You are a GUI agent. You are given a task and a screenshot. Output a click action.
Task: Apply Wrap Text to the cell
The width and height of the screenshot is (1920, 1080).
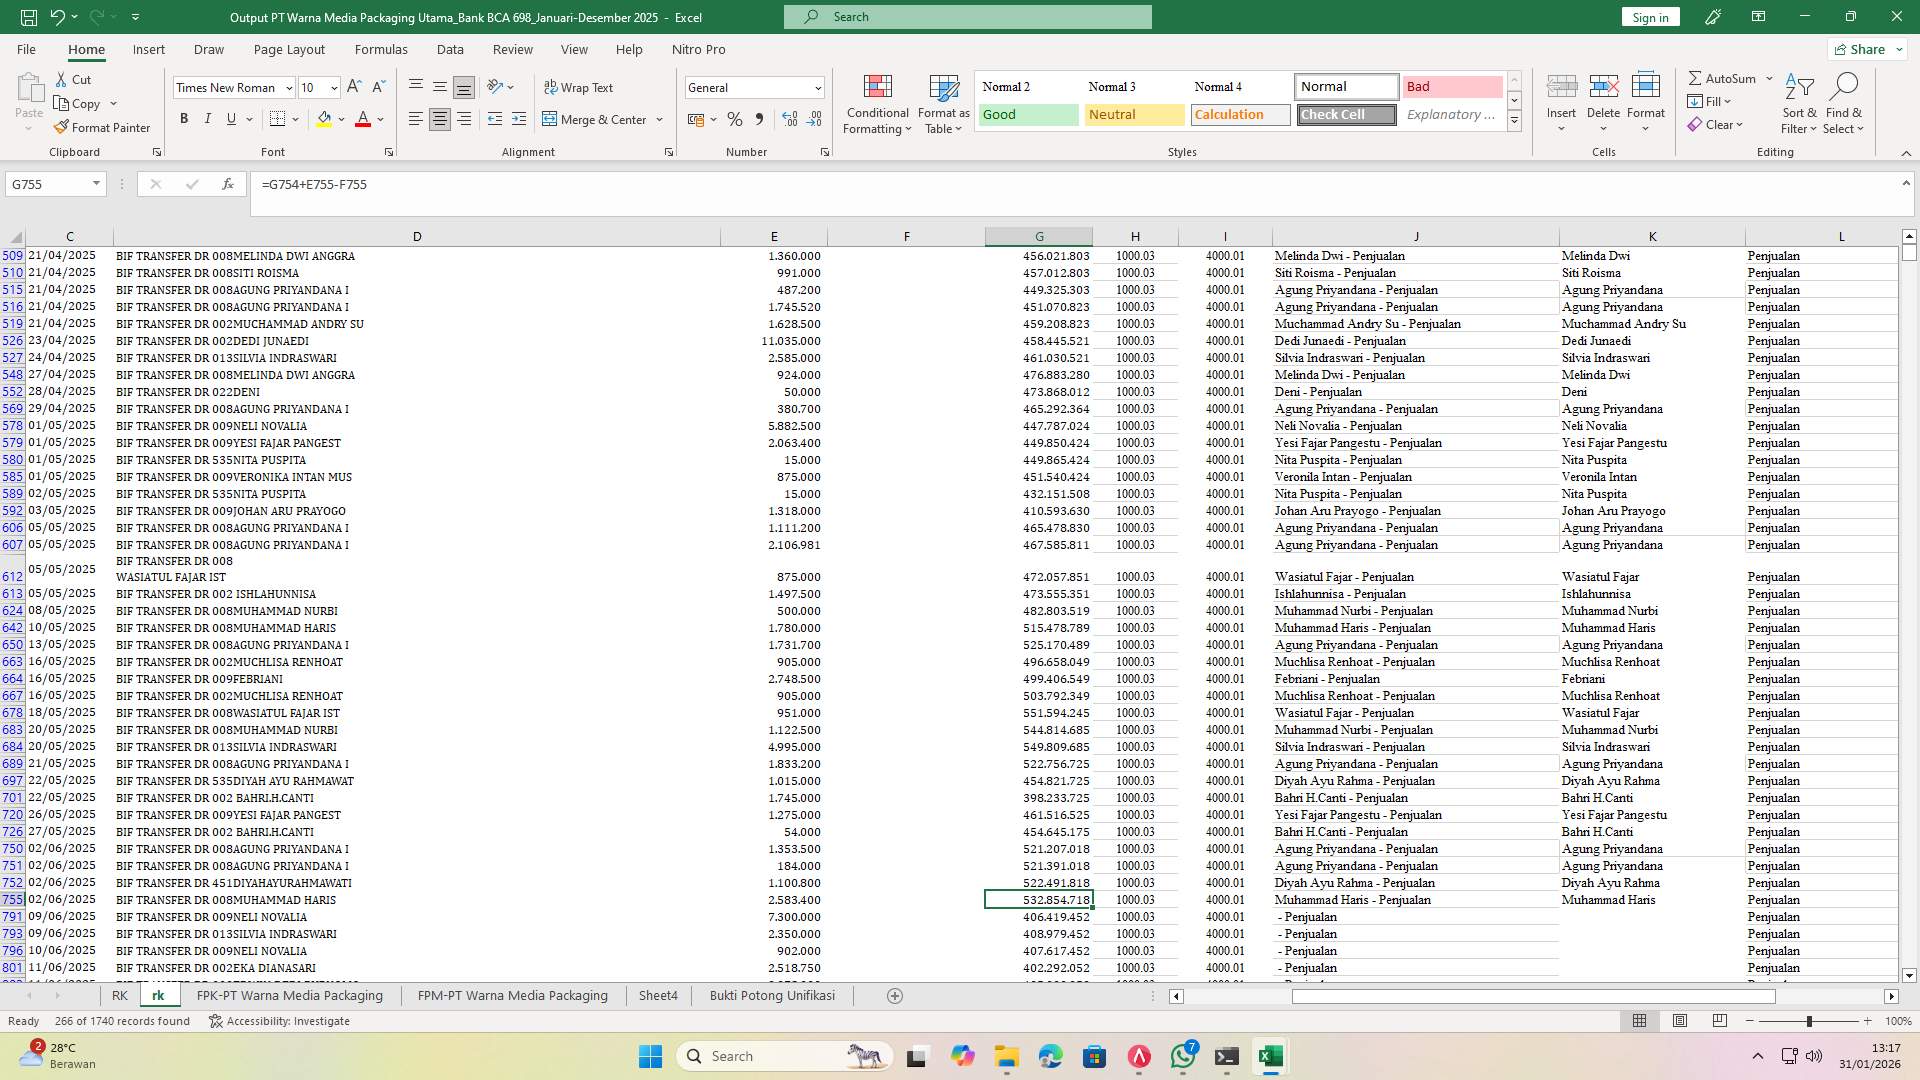tap(580, 87)
